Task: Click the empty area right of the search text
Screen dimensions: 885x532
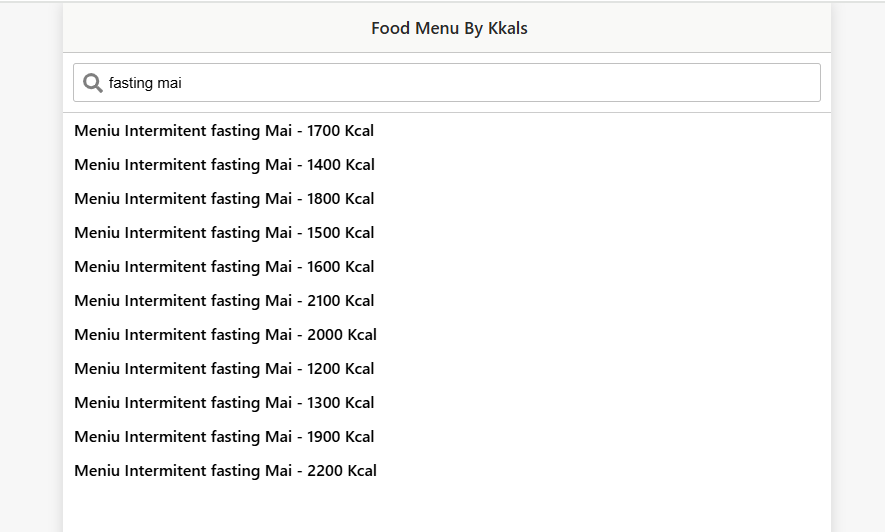Action: pyautogui.click(x=500, y=83)
